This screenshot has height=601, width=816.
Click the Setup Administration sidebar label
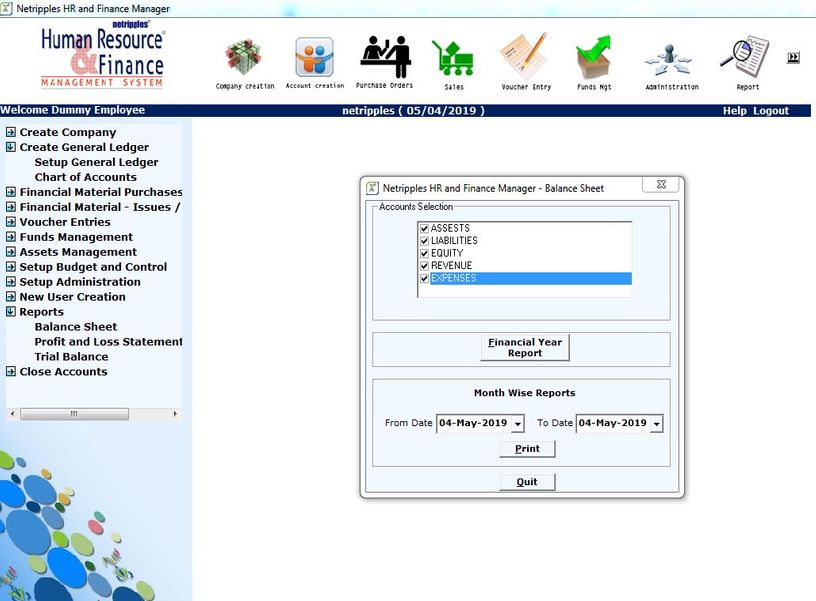[80, 282]
